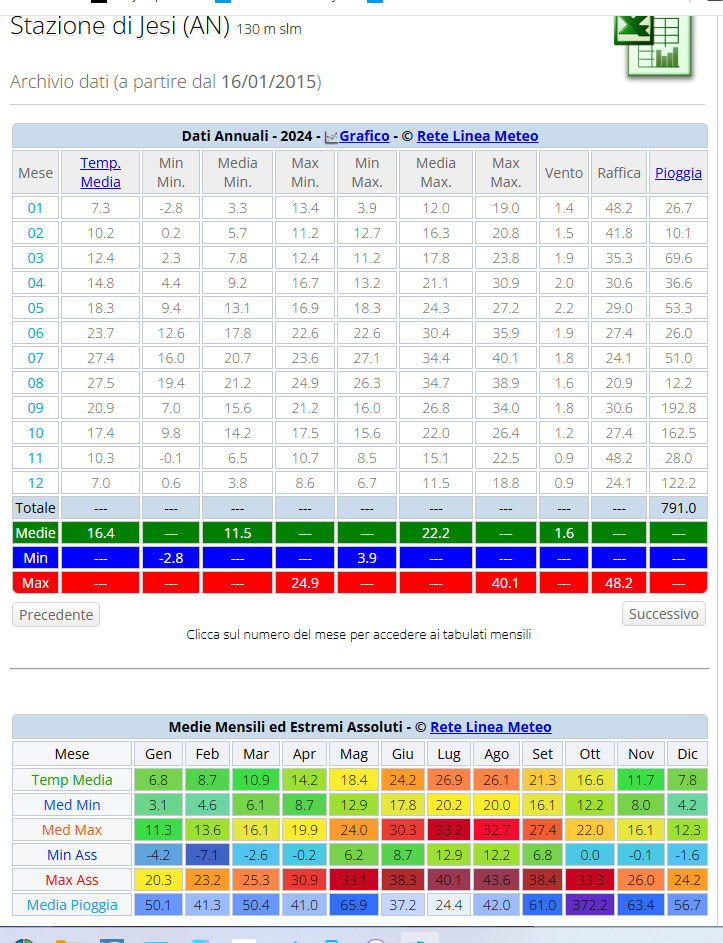Open month 03 monthly data
The height and width of the screenshot is (943, 723).
click(x=36, y=258)
